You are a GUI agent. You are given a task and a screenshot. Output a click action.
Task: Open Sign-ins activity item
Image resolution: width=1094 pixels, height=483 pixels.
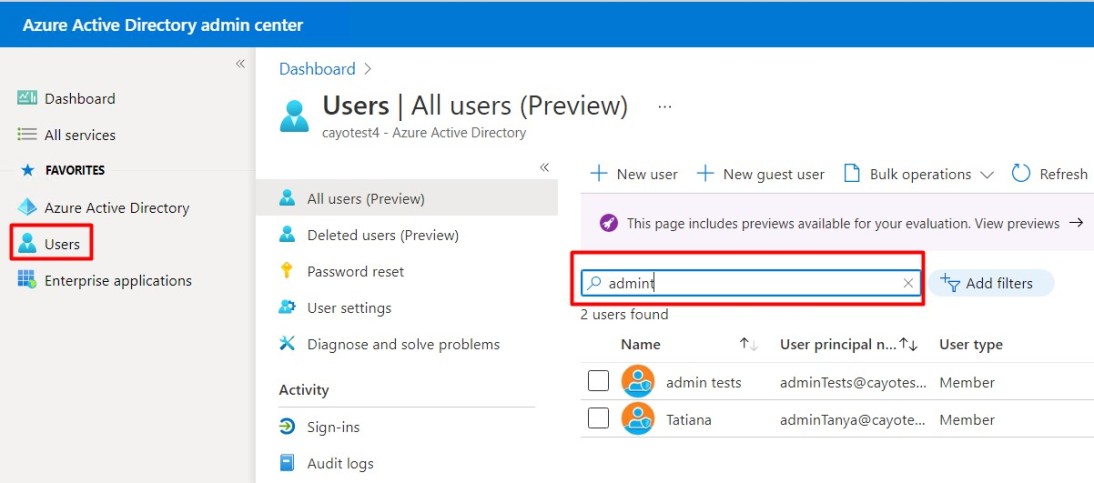tap(333, 426)
